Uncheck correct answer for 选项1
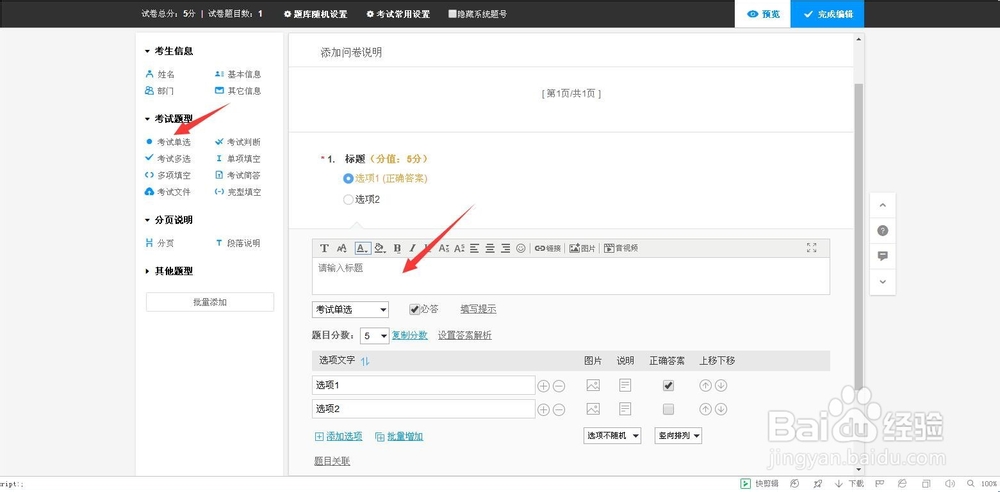 click(668, 385)
